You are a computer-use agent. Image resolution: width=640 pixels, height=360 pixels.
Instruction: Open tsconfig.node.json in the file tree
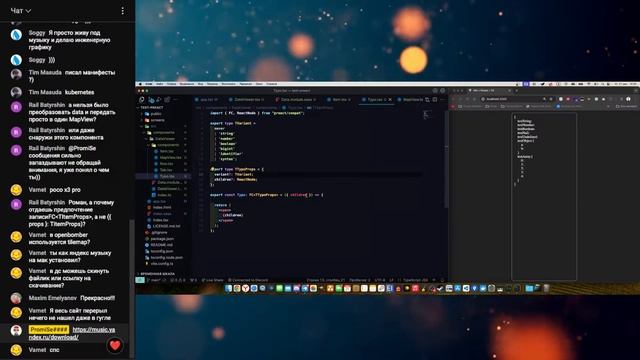pyautogui.click(x=167, y=258)
